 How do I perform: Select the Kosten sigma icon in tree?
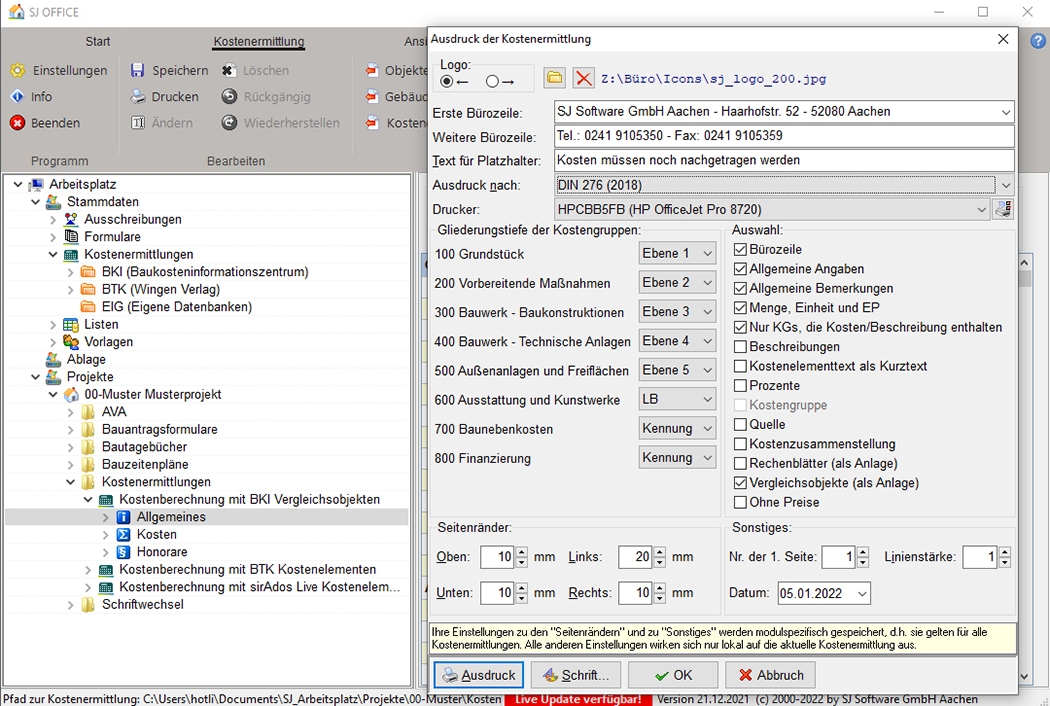tap(123, 535)
